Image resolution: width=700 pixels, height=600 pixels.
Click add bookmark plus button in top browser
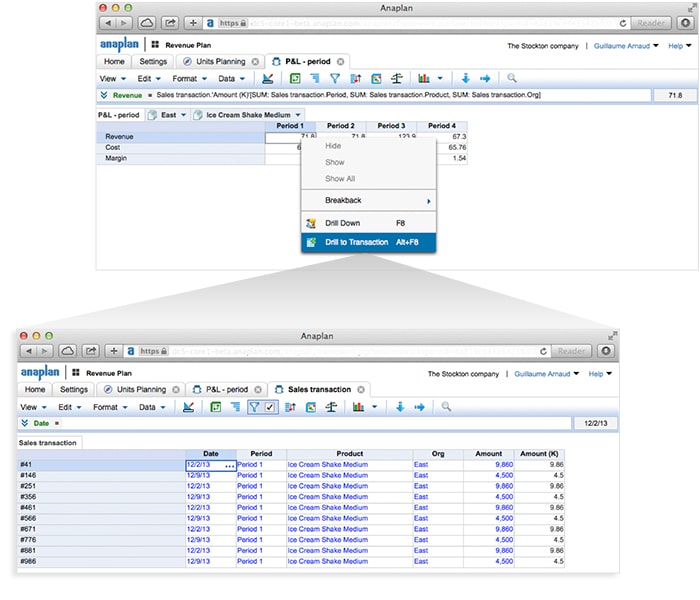pos(193,23)
